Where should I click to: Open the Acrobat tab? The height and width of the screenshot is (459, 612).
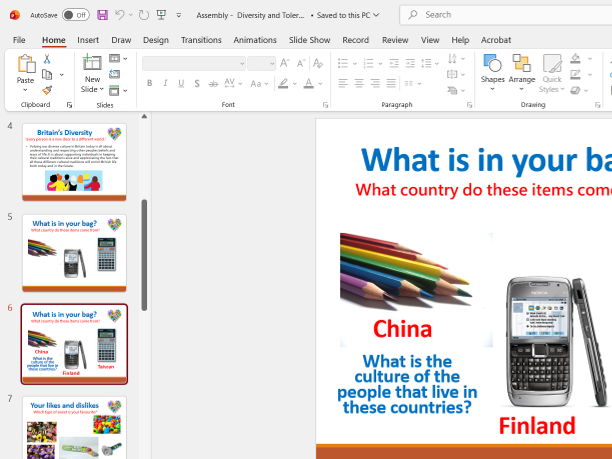496,40
